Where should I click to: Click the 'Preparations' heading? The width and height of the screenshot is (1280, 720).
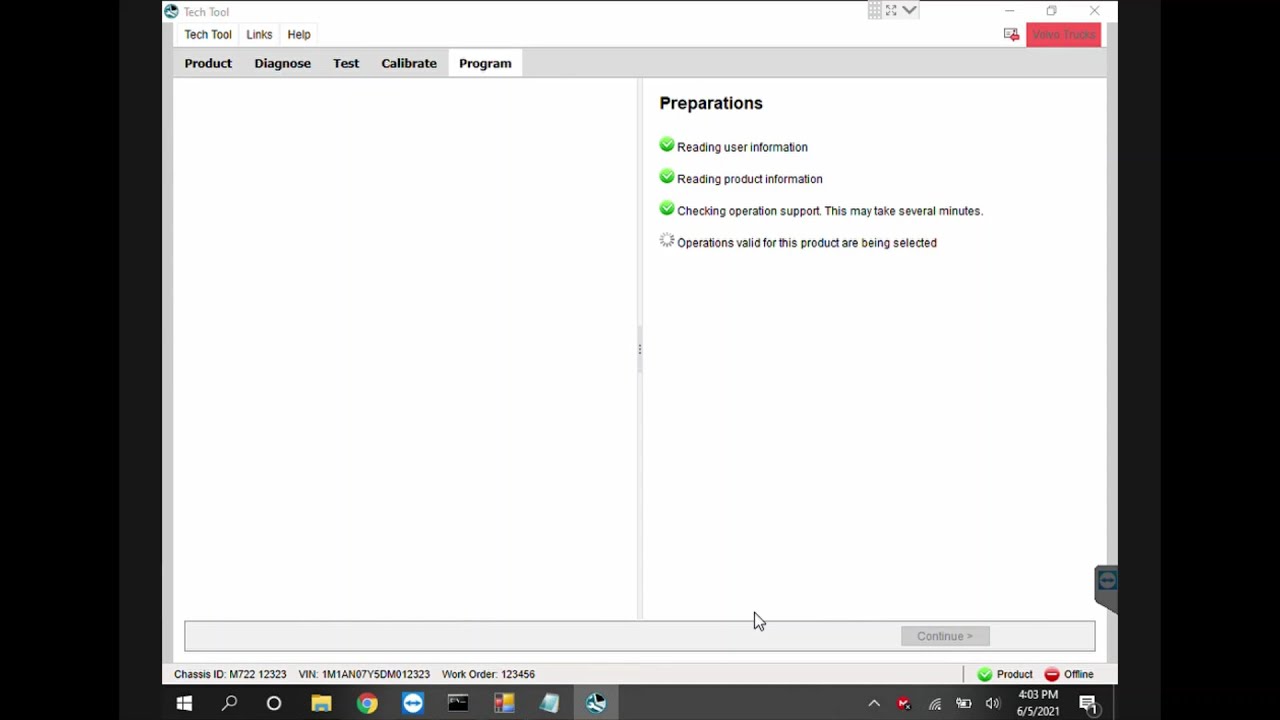(x=711, y=103)
